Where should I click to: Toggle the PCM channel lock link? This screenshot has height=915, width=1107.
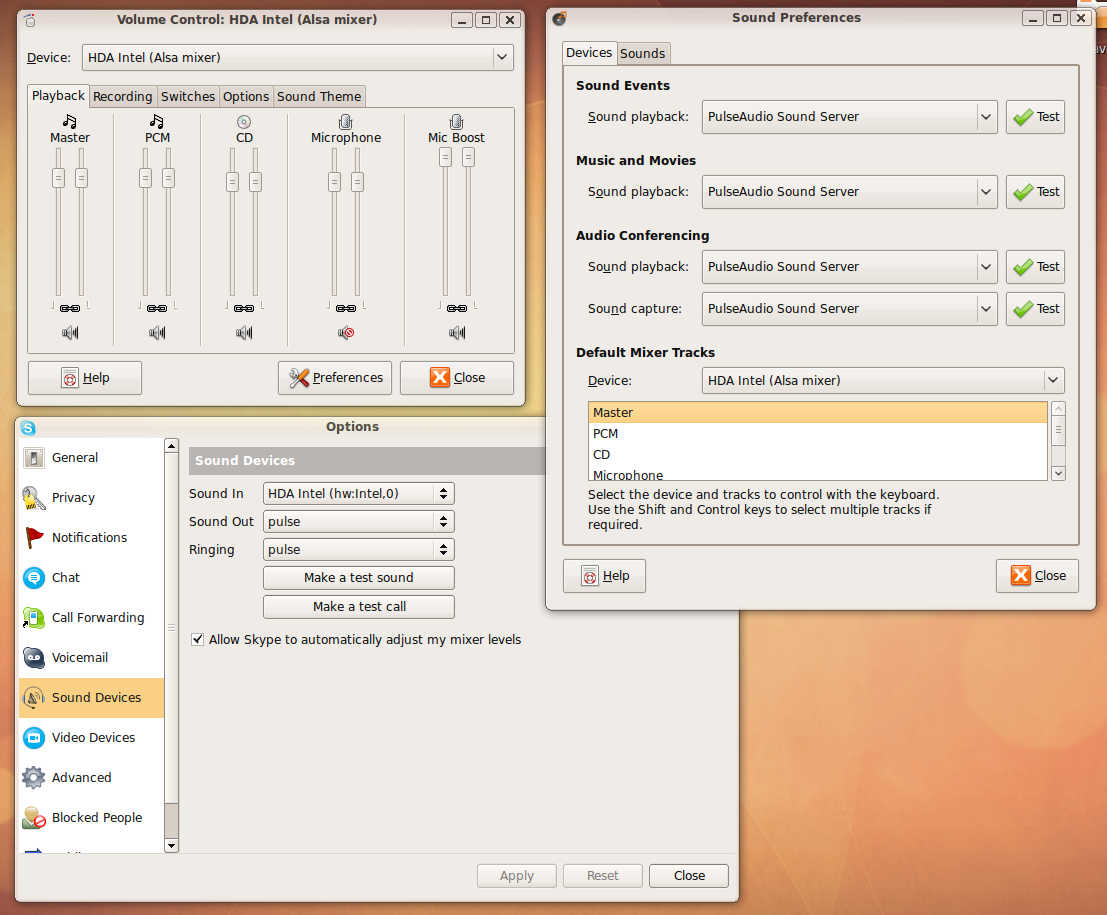pos(157,309)
